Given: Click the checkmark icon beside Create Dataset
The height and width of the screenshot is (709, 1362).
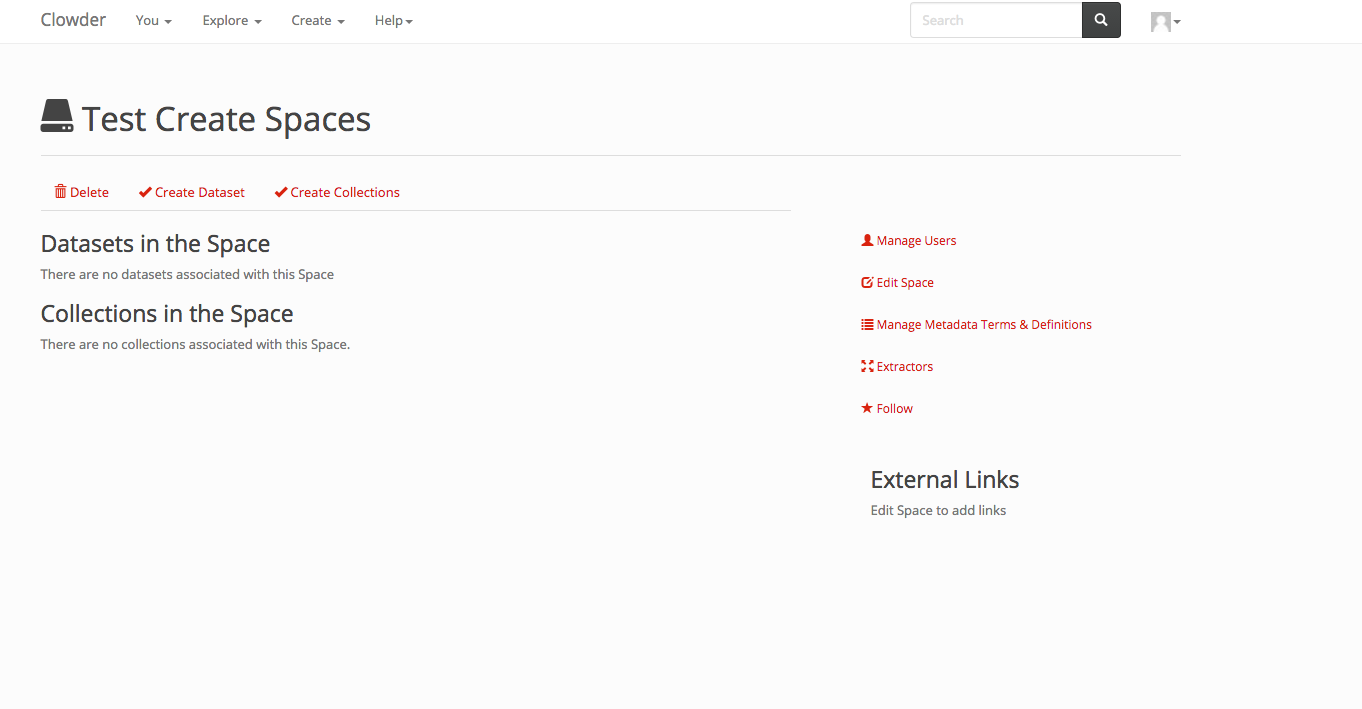Looking at the screenshot, I should coord(145,192).
